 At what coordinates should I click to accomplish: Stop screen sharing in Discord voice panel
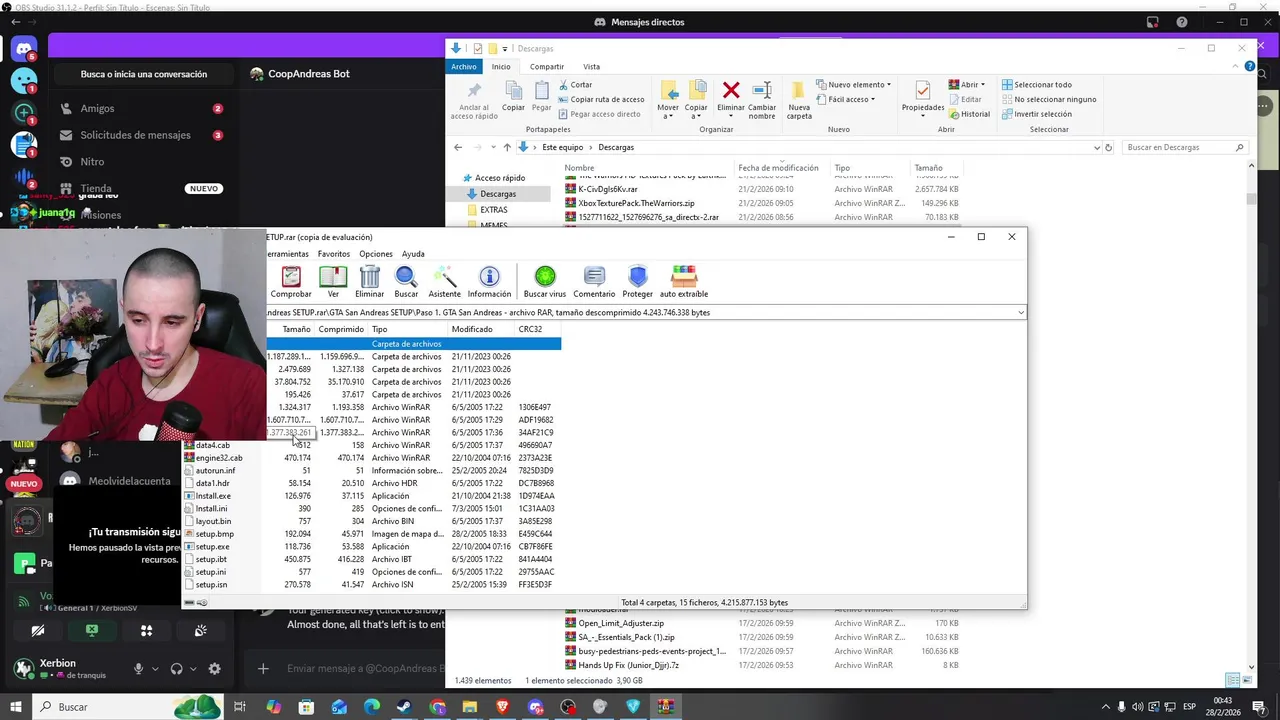(x=92, y=630)
